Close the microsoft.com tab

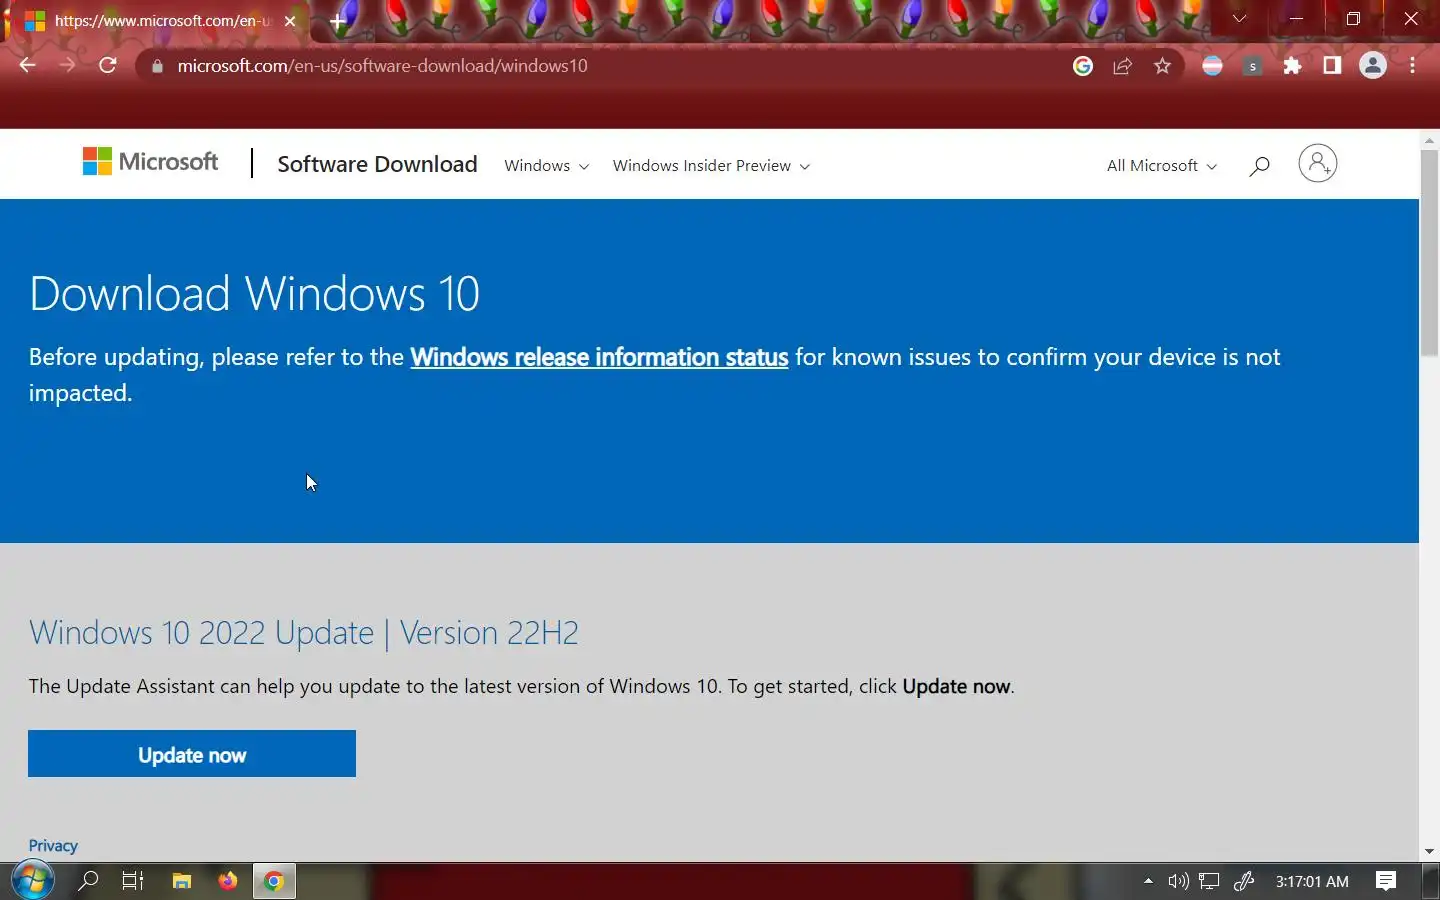[x=290, y=20]
